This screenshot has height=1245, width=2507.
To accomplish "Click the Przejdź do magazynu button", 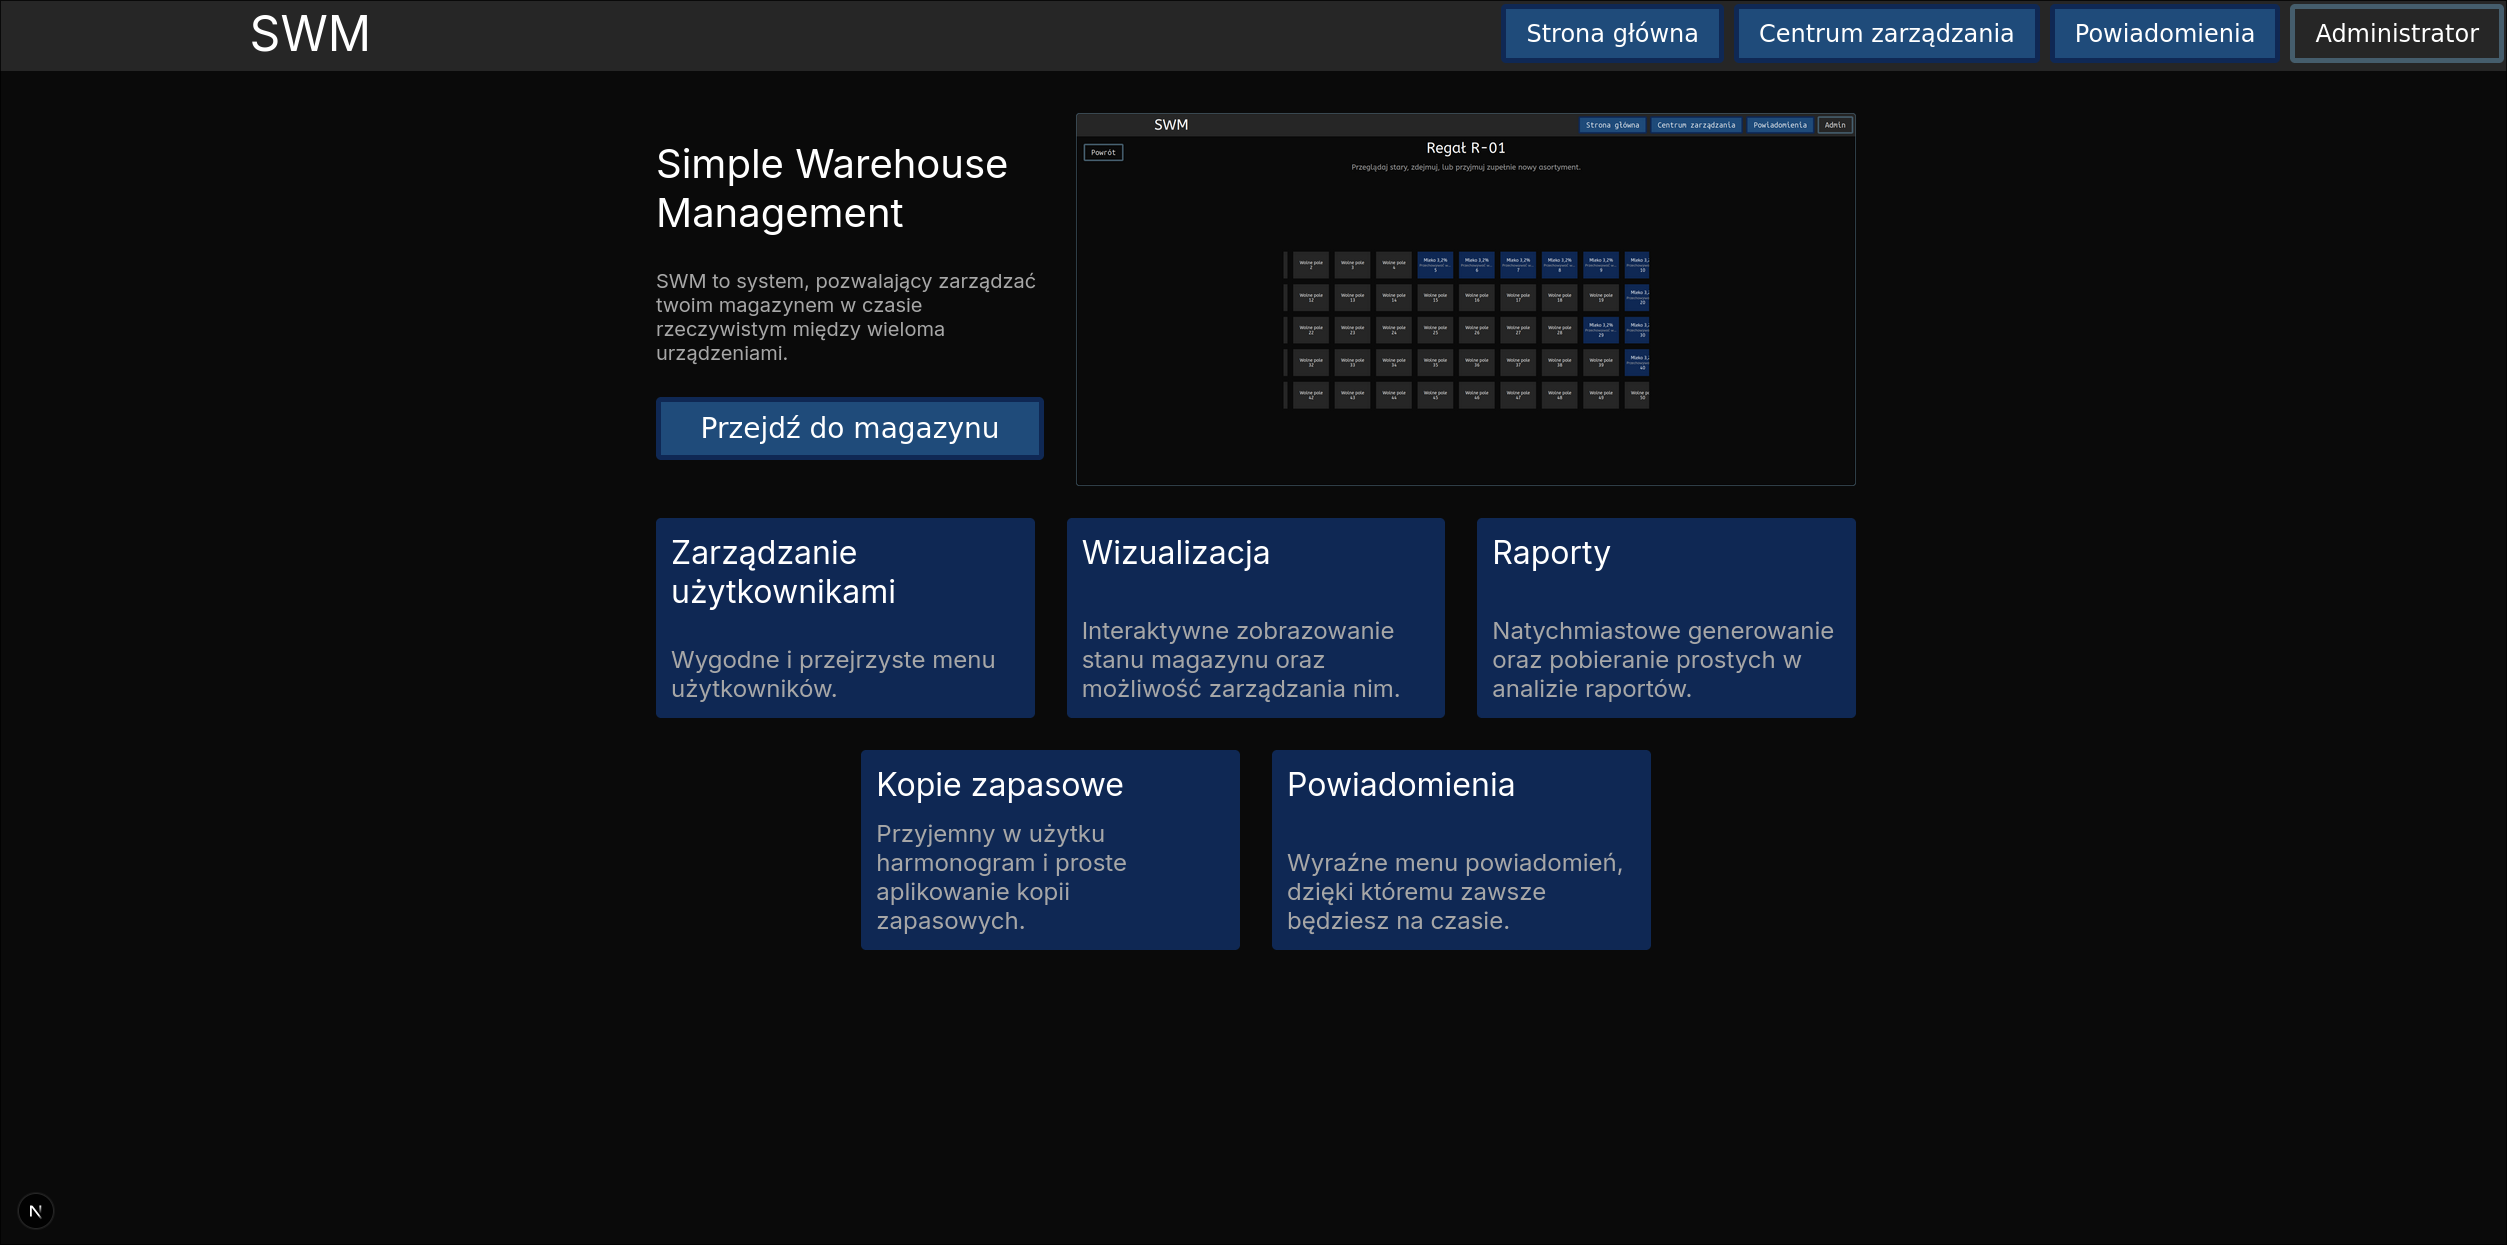I will 849,428.
